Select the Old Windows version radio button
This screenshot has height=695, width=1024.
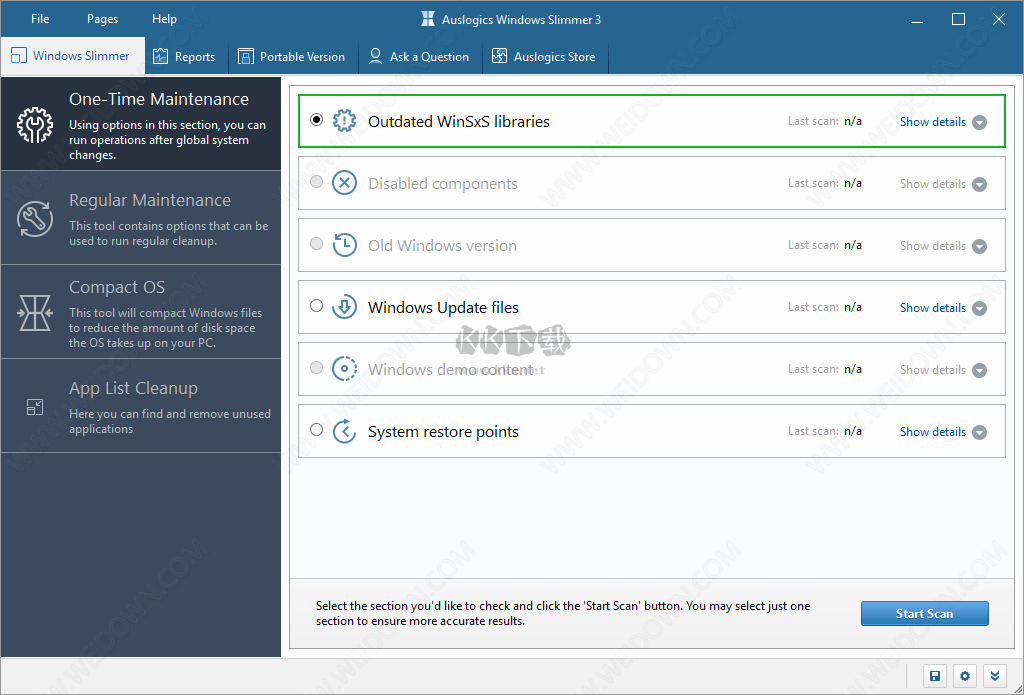tap(316, 244)
